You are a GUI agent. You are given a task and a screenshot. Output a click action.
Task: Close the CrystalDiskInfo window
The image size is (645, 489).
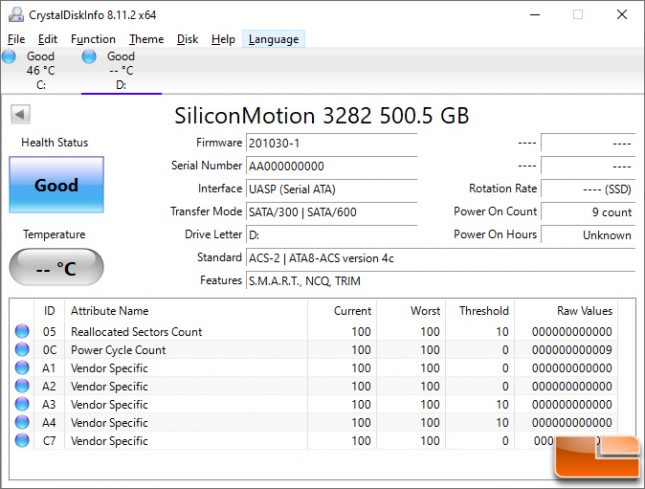tap(622, 15)
